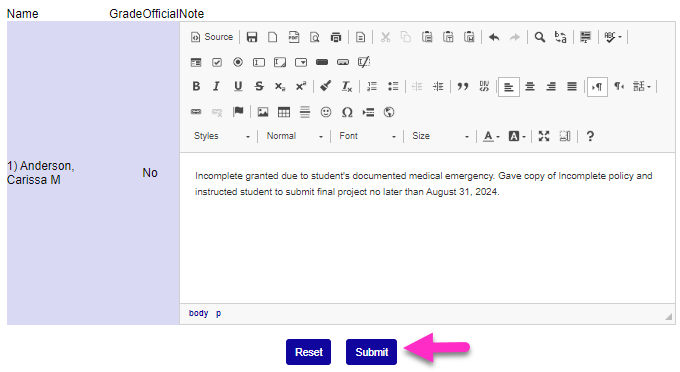Create a Div container

tap(484, 87)
